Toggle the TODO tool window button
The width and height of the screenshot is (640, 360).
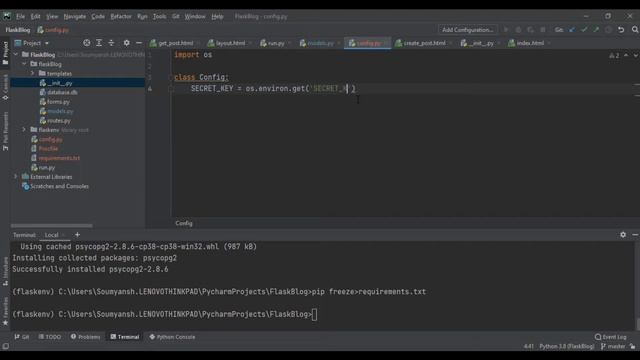50,337
